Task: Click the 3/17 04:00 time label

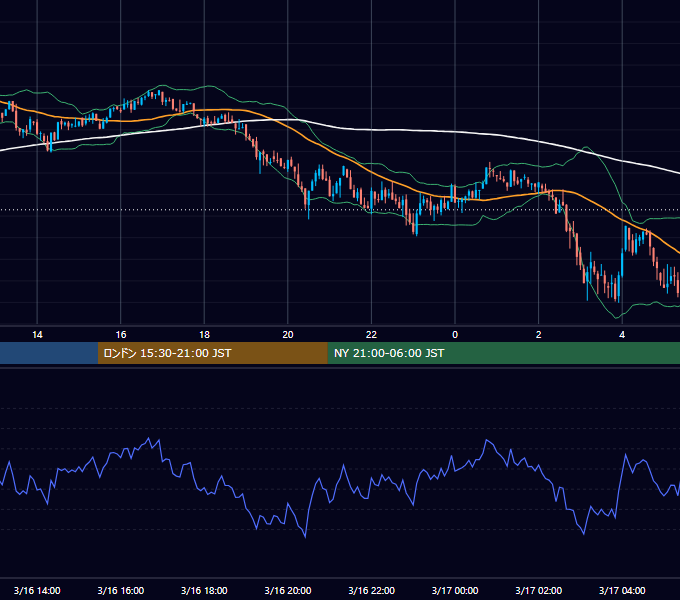Action: pos(622,590)
